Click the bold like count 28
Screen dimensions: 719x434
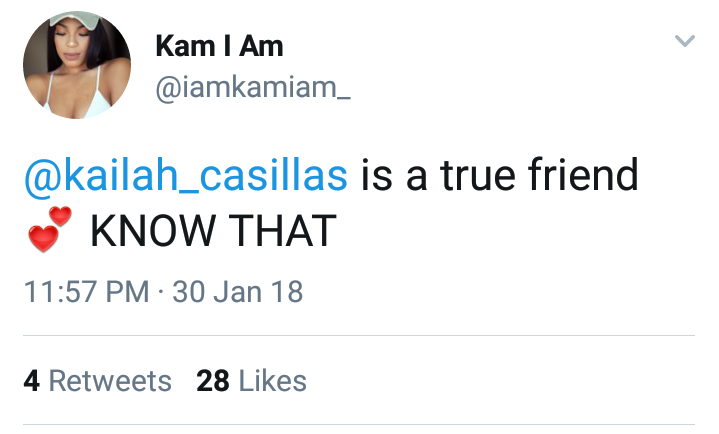tap(213, 381)
